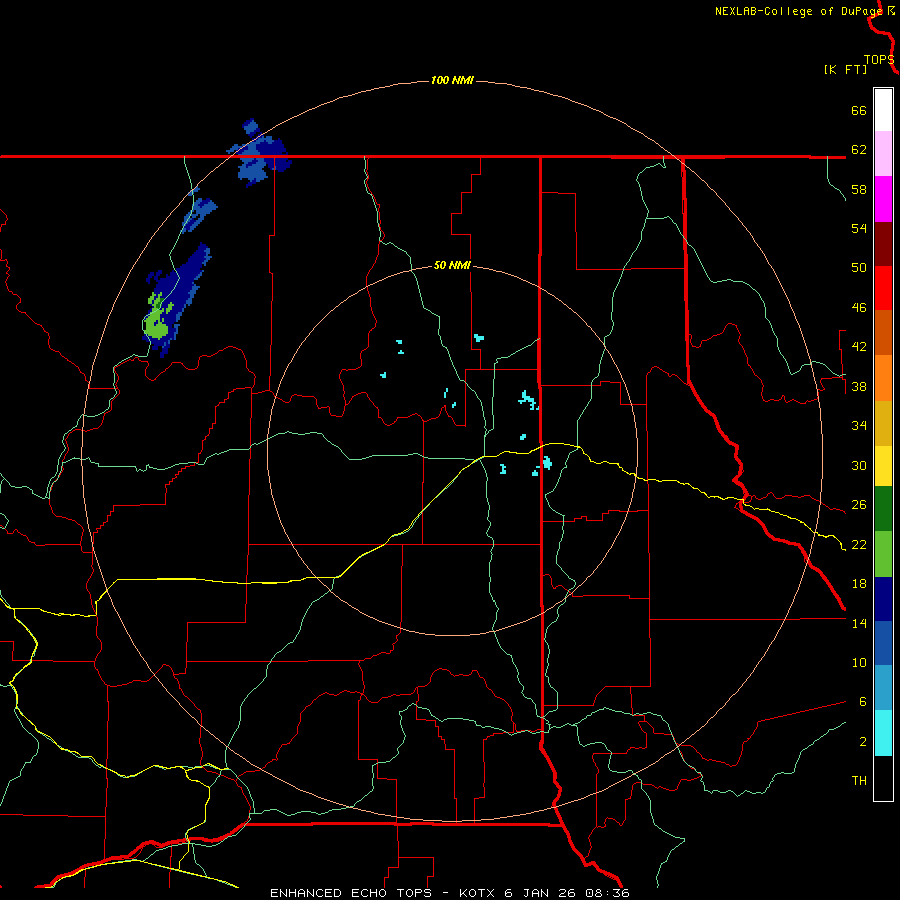
Task: Click the 10 scale value
Action: click(x=859, y=662)
